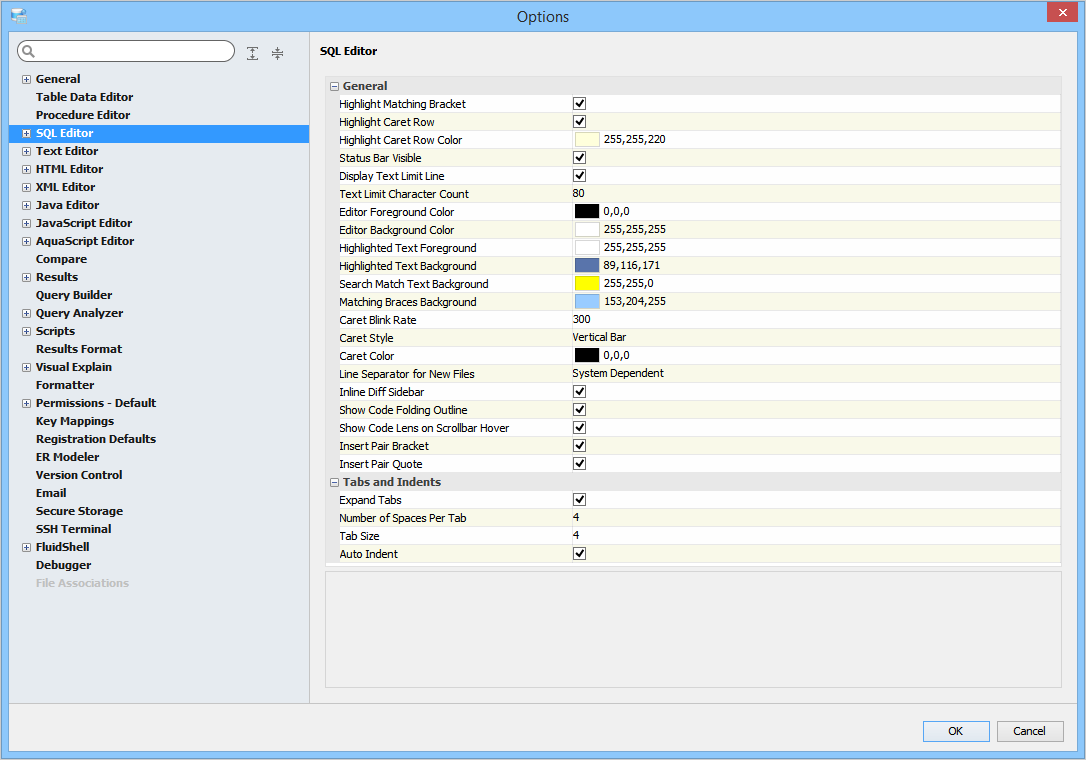Uncheck Status Bar Visible option
Viewport: 1086px width, 760px height.
pos(579,158)
